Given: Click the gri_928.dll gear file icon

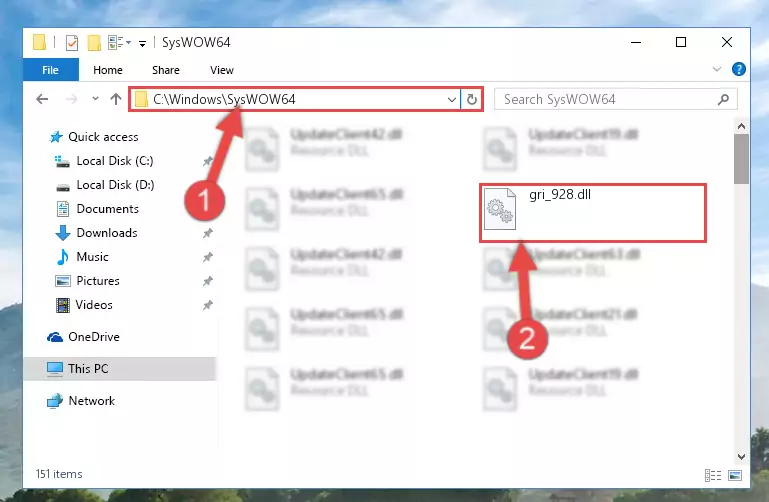Looking at the screenshot, I should coord(499,209).
